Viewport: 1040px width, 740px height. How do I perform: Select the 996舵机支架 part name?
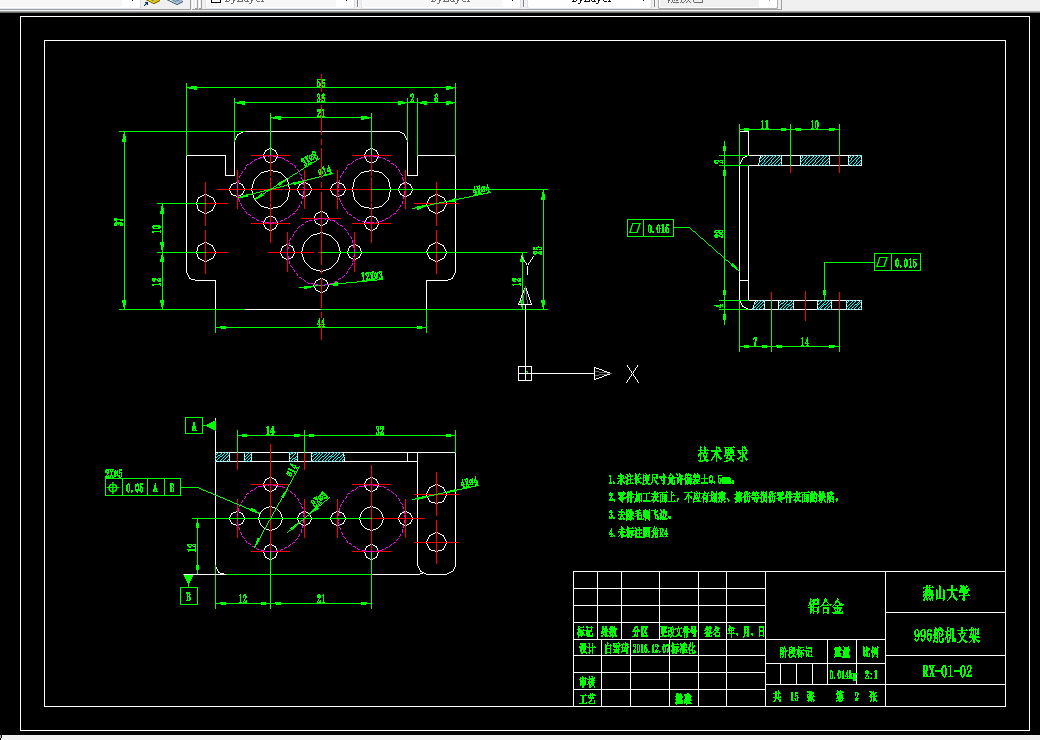pyautogui.click(x=946, y=635)
